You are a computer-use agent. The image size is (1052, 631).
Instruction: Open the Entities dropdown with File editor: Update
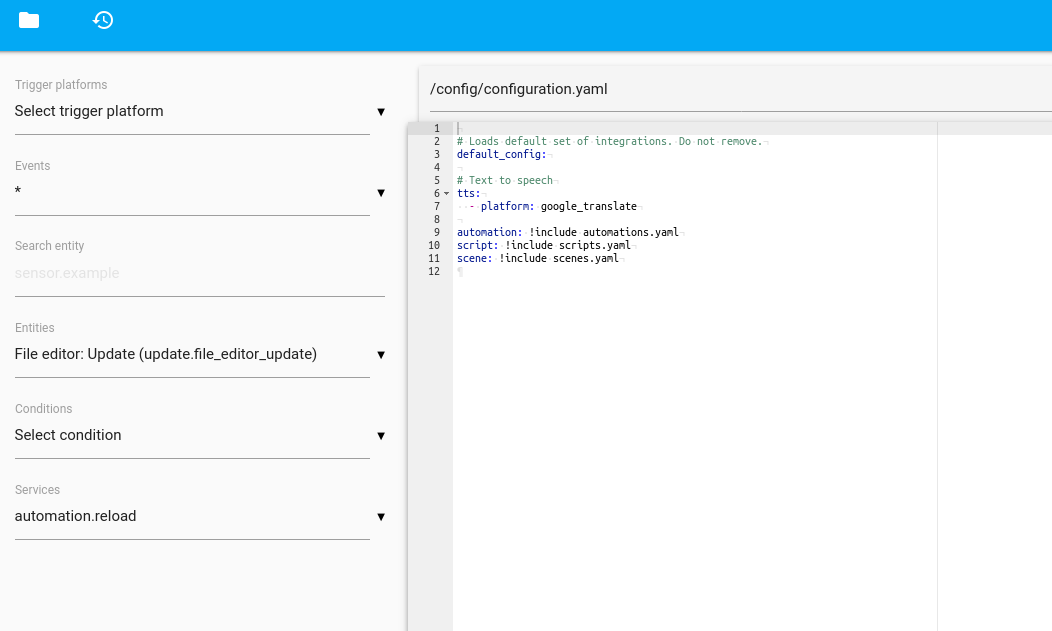tap(192, 355)
